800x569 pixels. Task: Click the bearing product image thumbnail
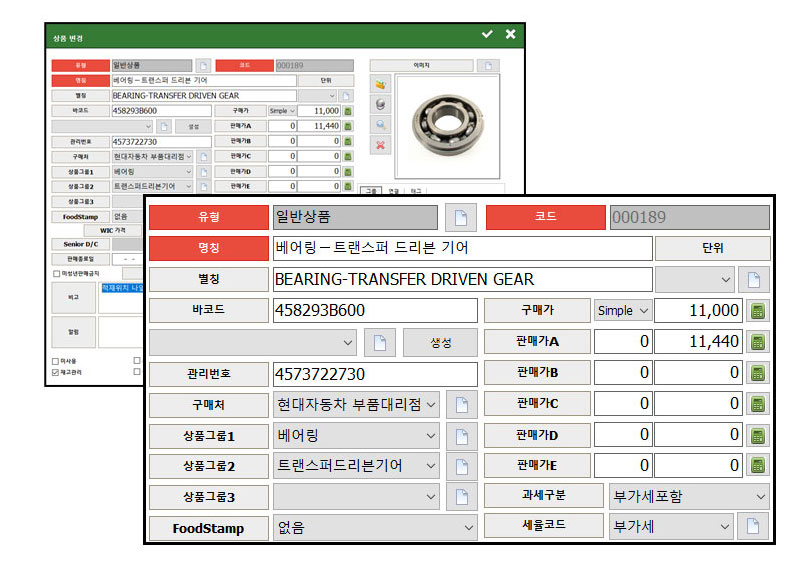(447, 126)
